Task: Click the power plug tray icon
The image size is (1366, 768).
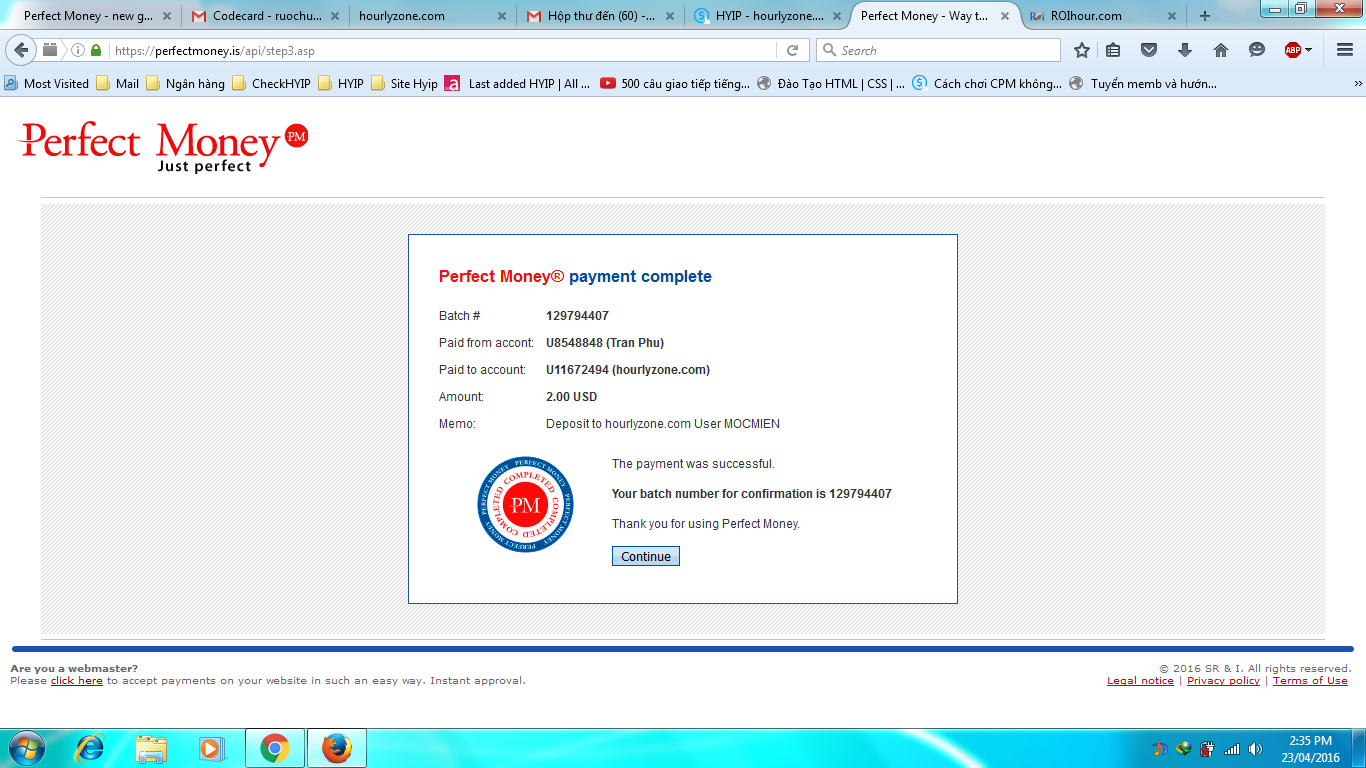Action: point(1208,749)
